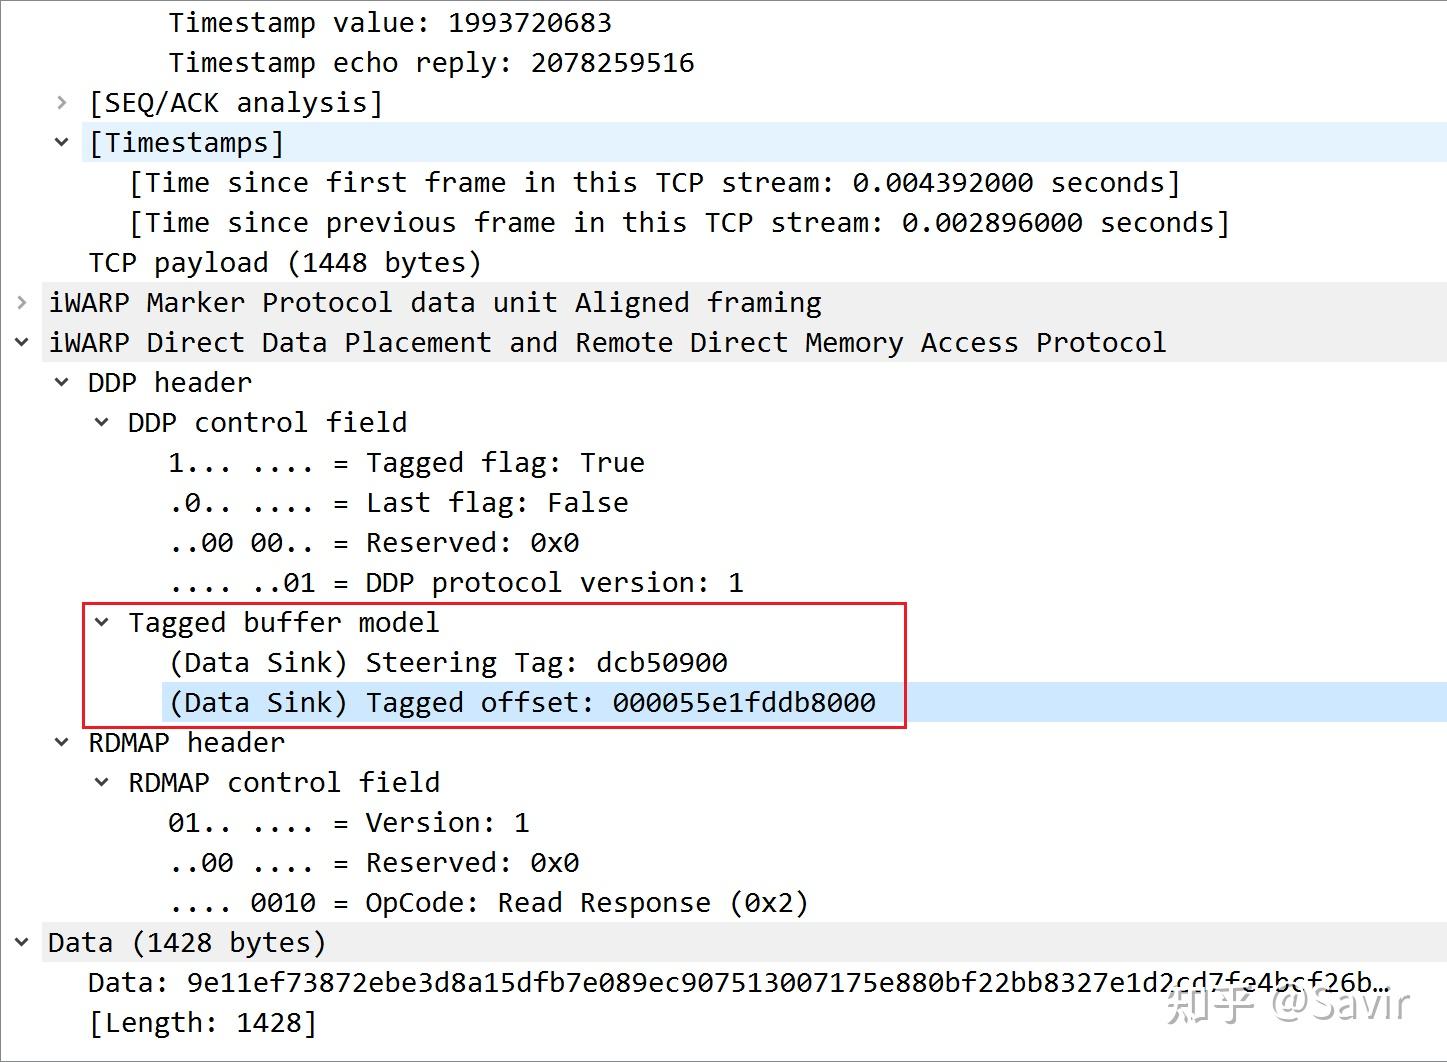This screenshot has height=1062, width=1447.
Task: Collapse the Timestamps section
Action: pyautogui.click(x=62, y=143)
